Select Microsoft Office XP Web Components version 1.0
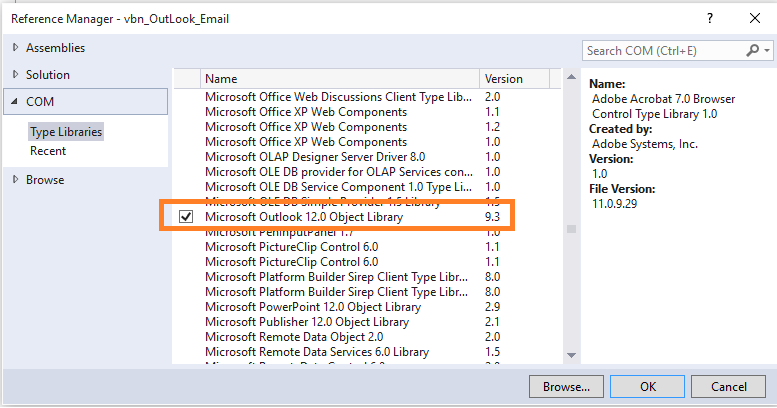Screen dimensions: 777x408 [x=306, y=142]
